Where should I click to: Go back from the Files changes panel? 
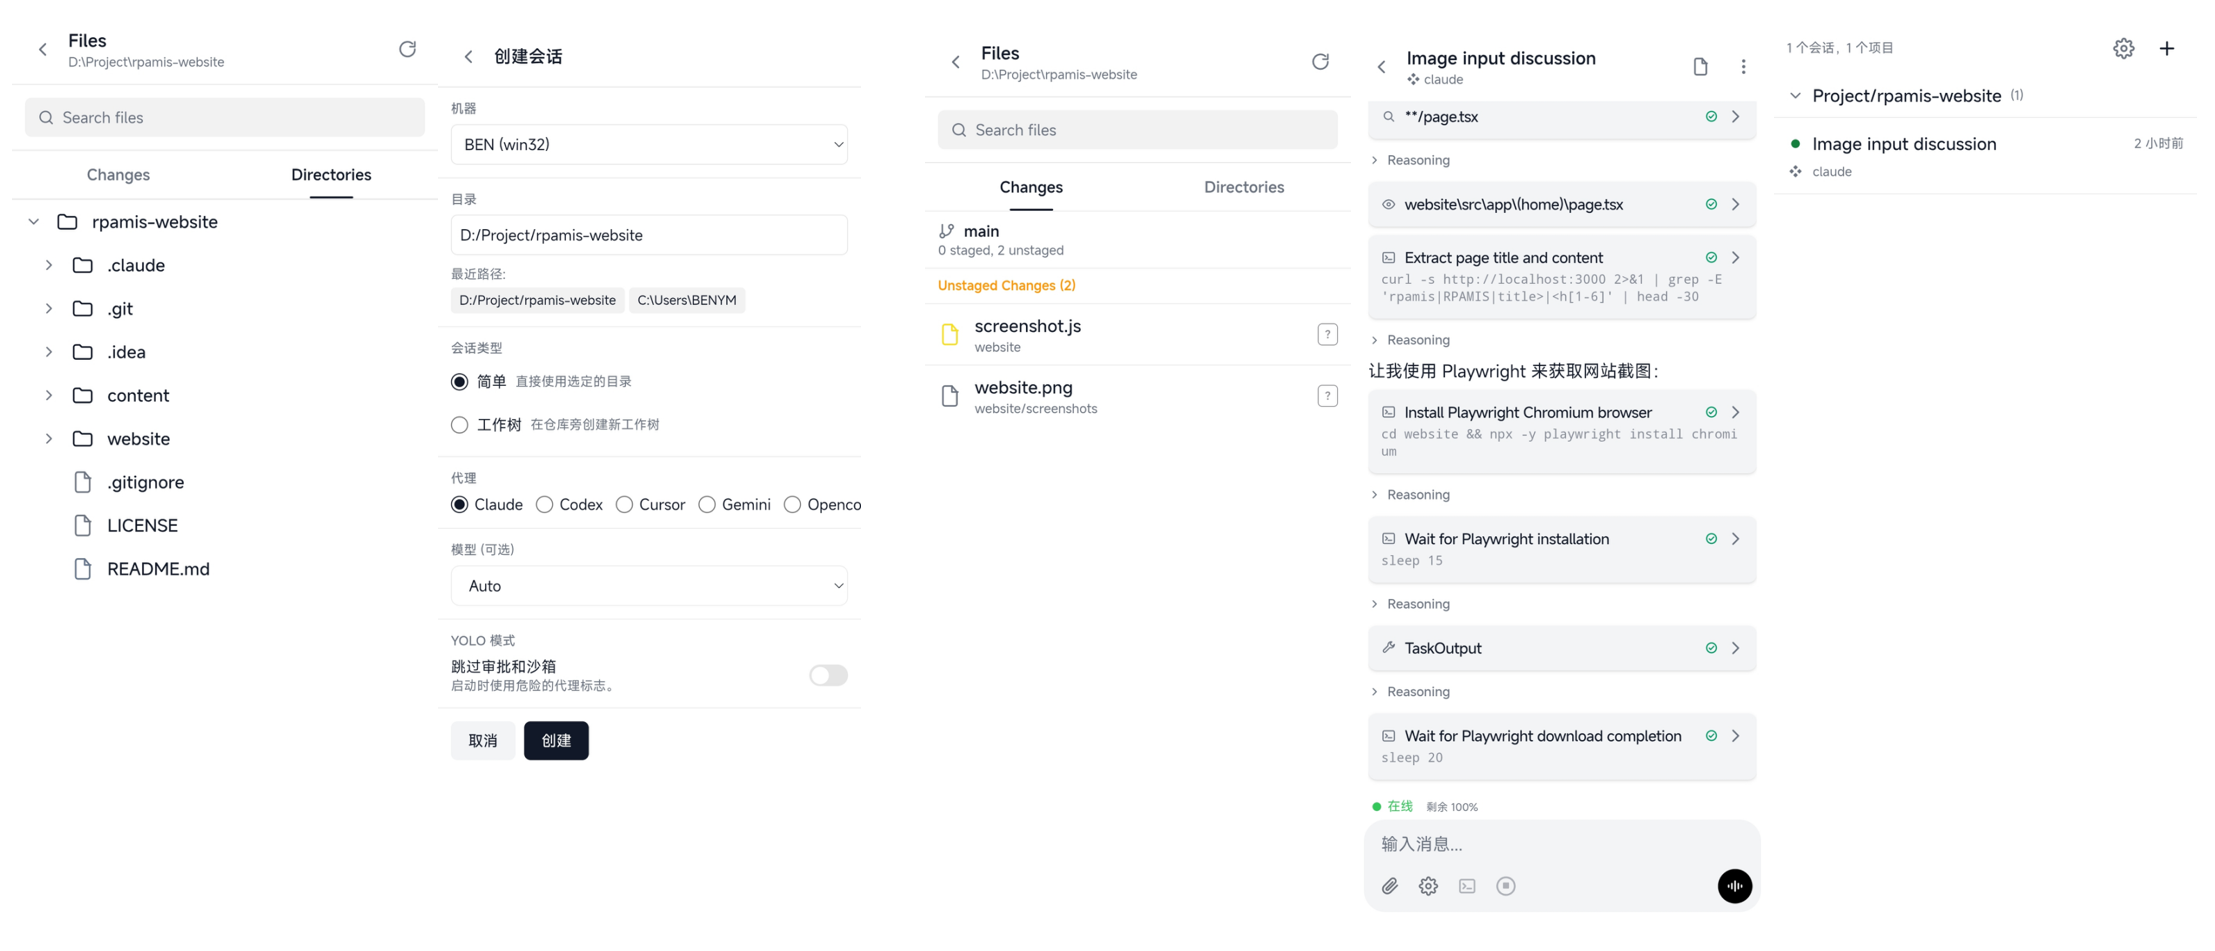pyautogui.click(x=955, y=62)
